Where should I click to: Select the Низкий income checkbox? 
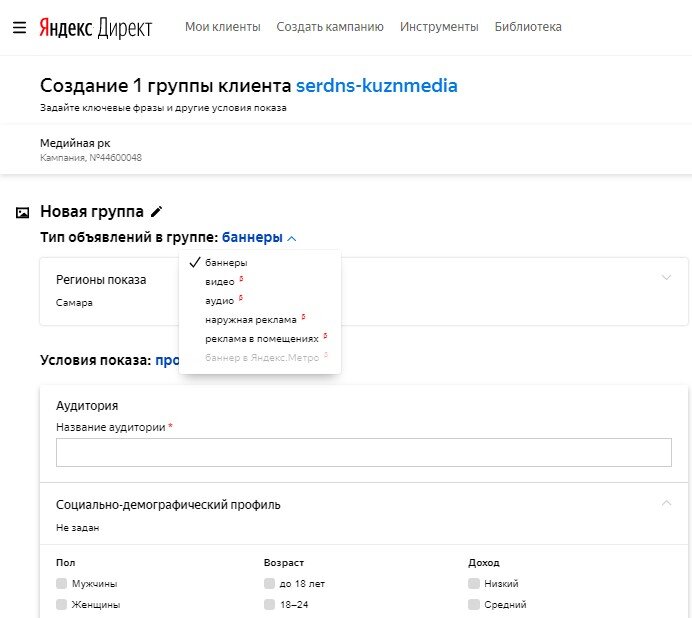(474, 583)
